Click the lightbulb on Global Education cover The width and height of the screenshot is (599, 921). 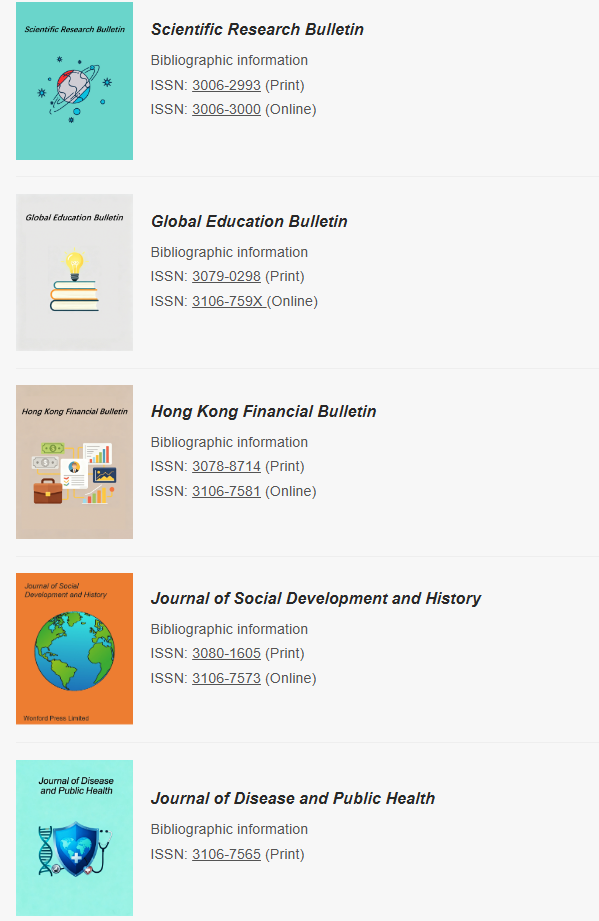[x=75, y=265]
